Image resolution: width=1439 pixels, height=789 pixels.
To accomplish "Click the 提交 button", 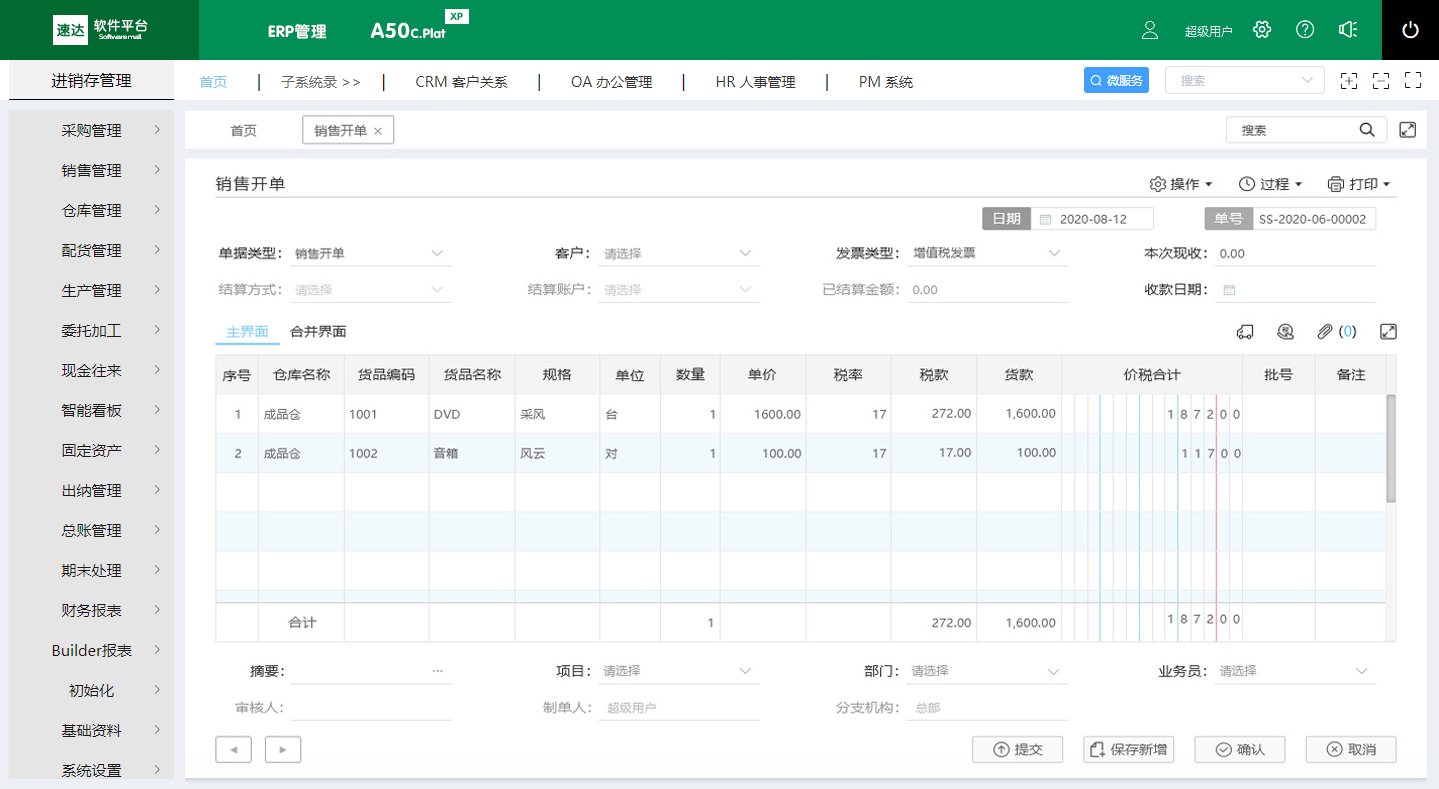I will tap(1018, 749).
